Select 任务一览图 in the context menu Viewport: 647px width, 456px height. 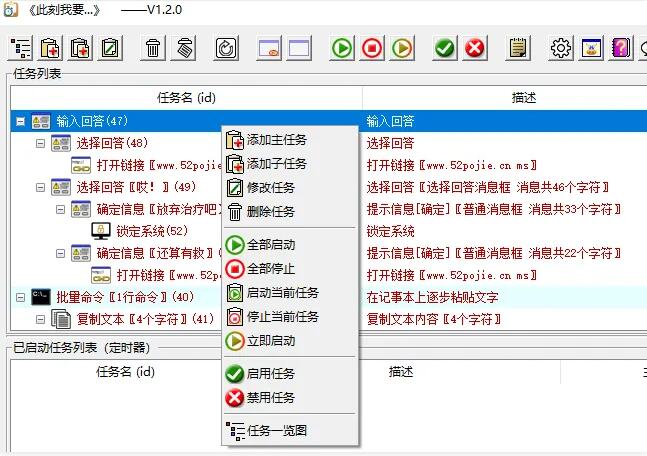[276, 430]
